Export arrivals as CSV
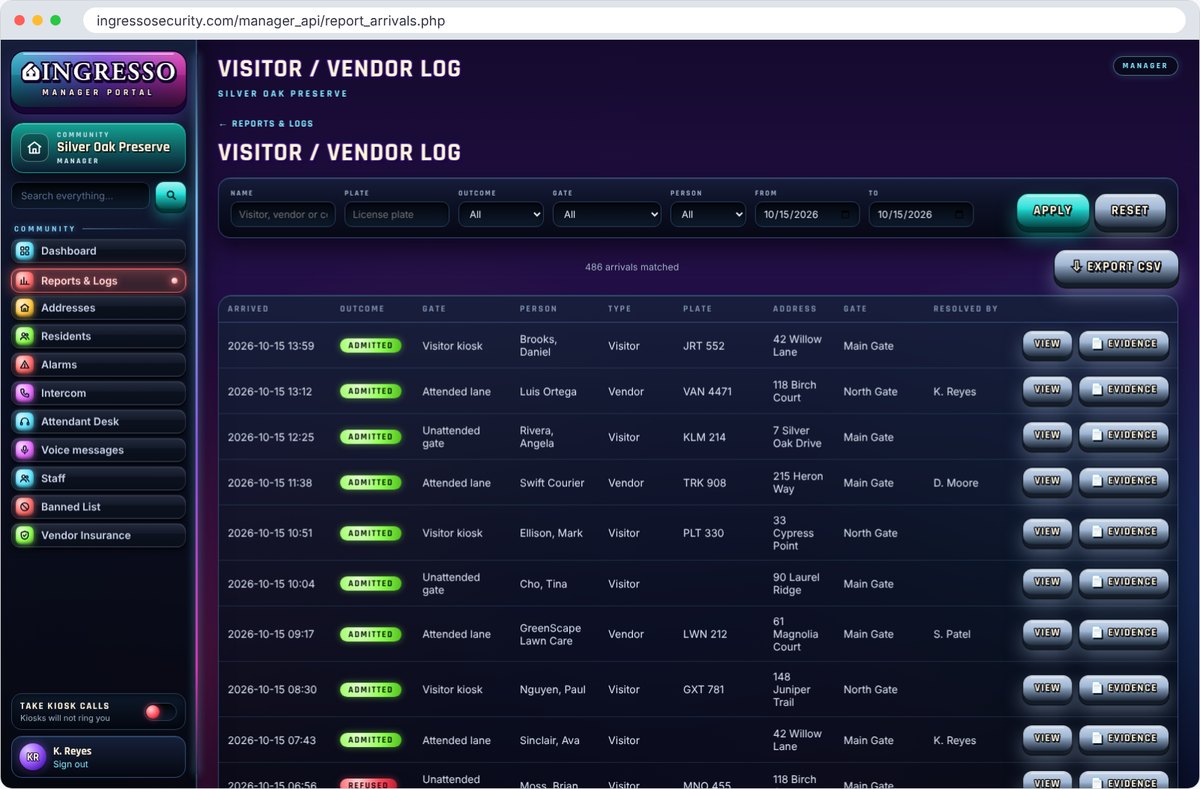1200x789 pixels. pyautogui.click(x=1116, y=267)
